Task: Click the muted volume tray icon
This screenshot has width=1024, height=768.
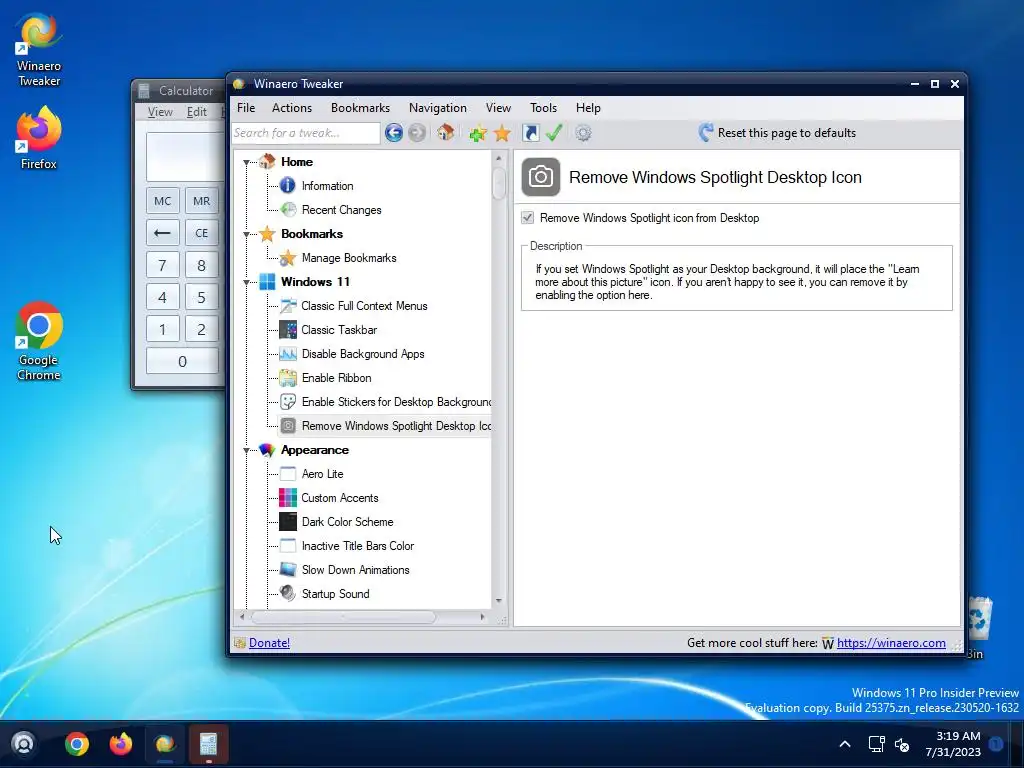Action: tap(903, 744)
